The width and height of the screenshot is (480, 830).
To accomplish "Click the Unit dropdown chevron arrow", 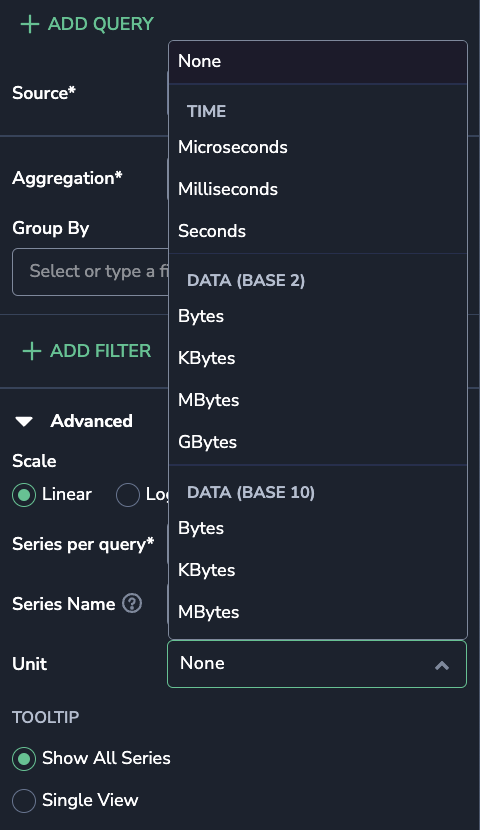I will click(x=442, y=665).
